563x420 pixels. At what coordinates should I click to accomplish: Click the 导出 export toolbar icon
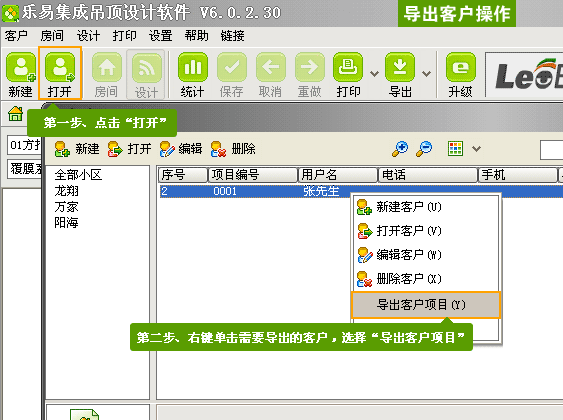coord(400,74)
